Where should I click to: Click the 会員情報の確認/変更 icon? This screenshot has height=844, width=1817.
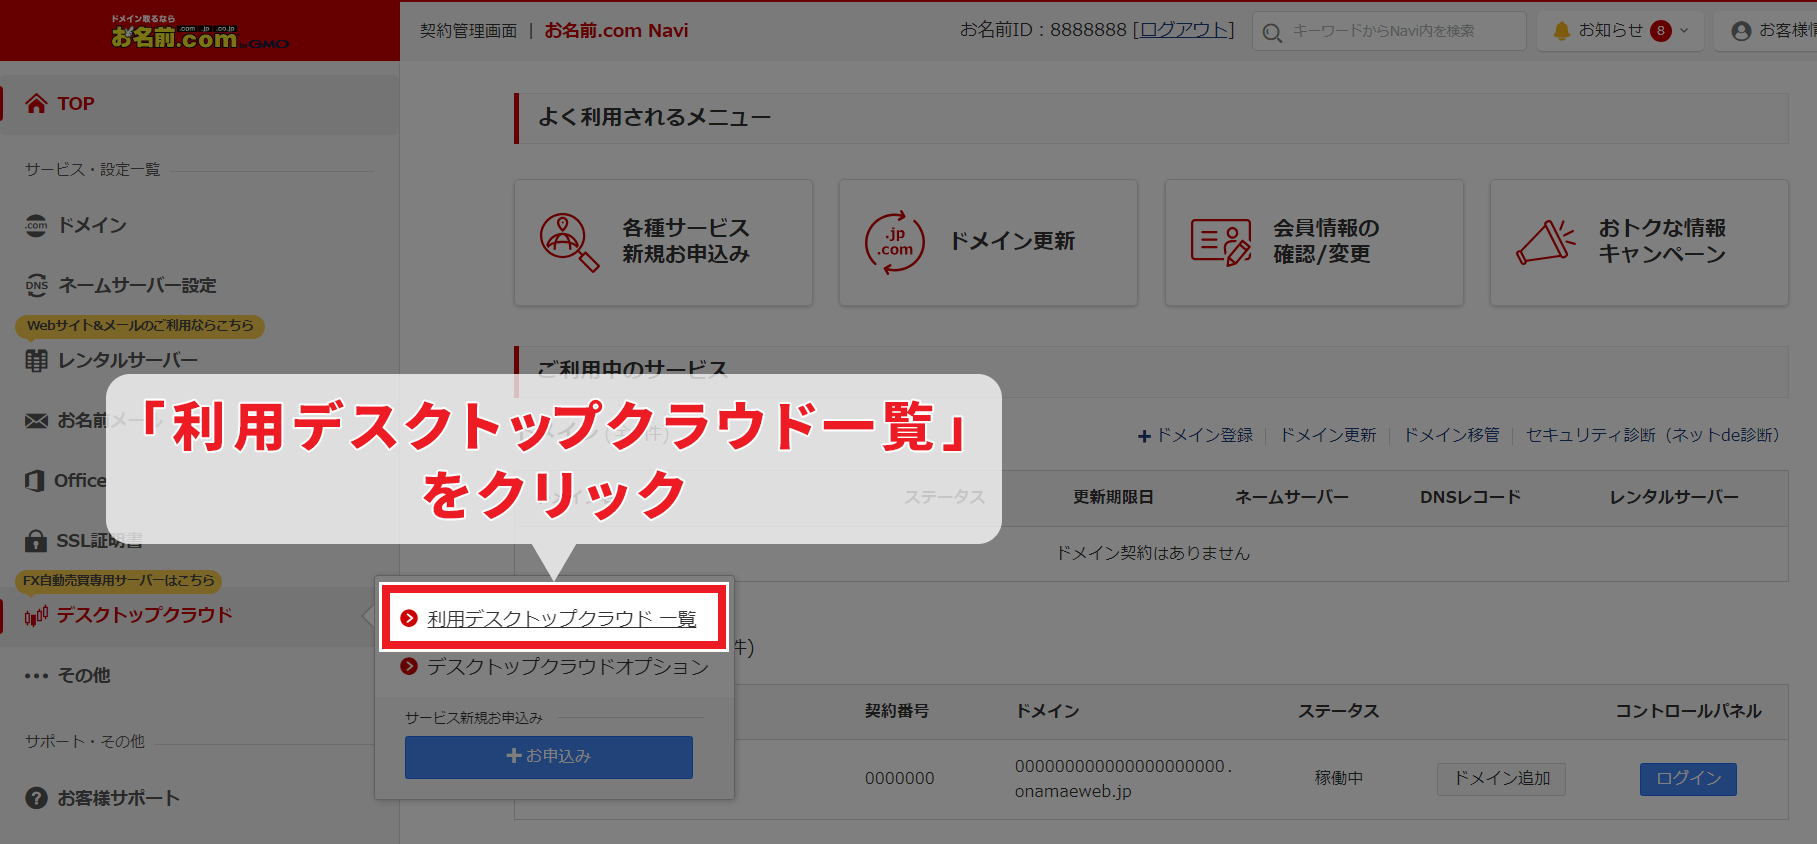pos(1221,242)
